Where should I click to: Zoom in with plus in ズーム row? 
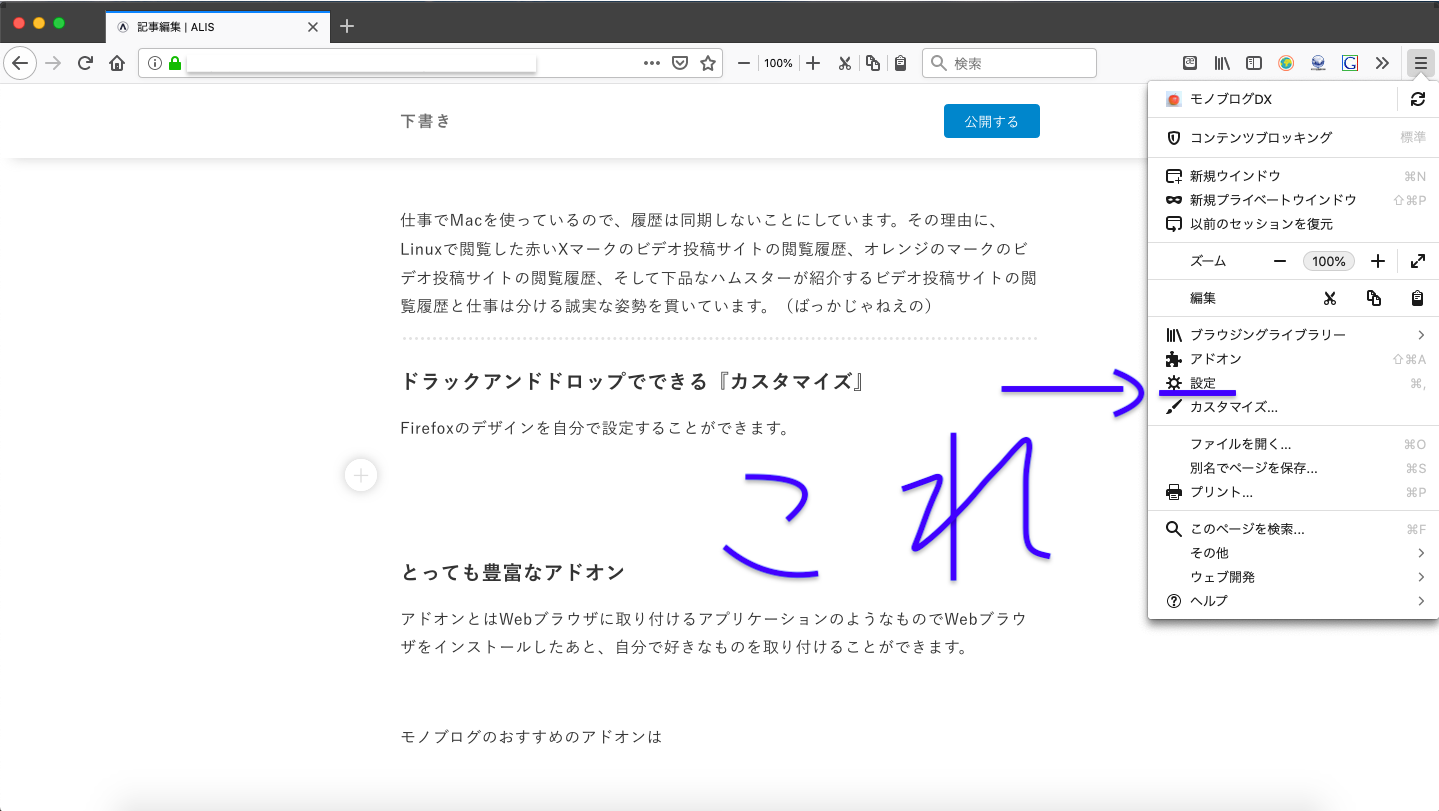(1377, 261)
